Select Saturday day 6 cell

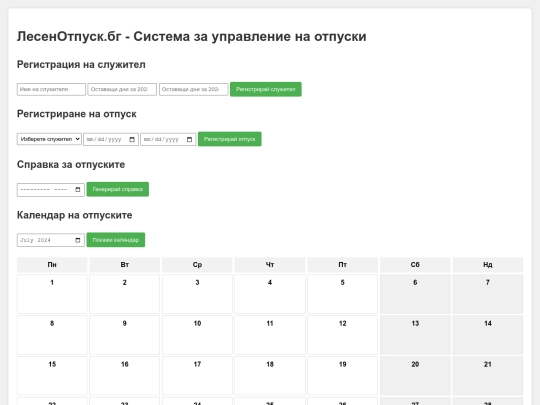point(415,294)
